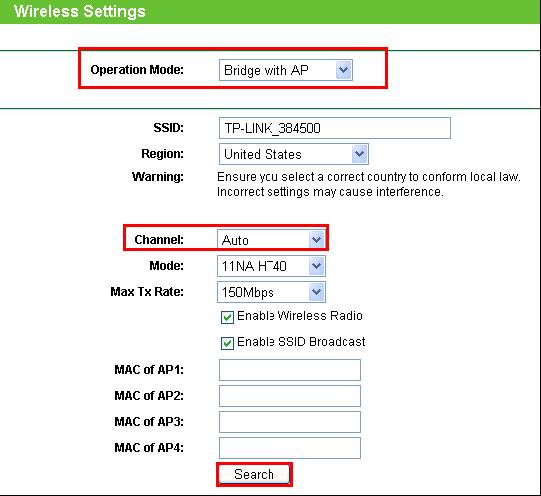Open the Region dropdown showing United States
This screenshot has height=496, width=541.
click(294, 154)
